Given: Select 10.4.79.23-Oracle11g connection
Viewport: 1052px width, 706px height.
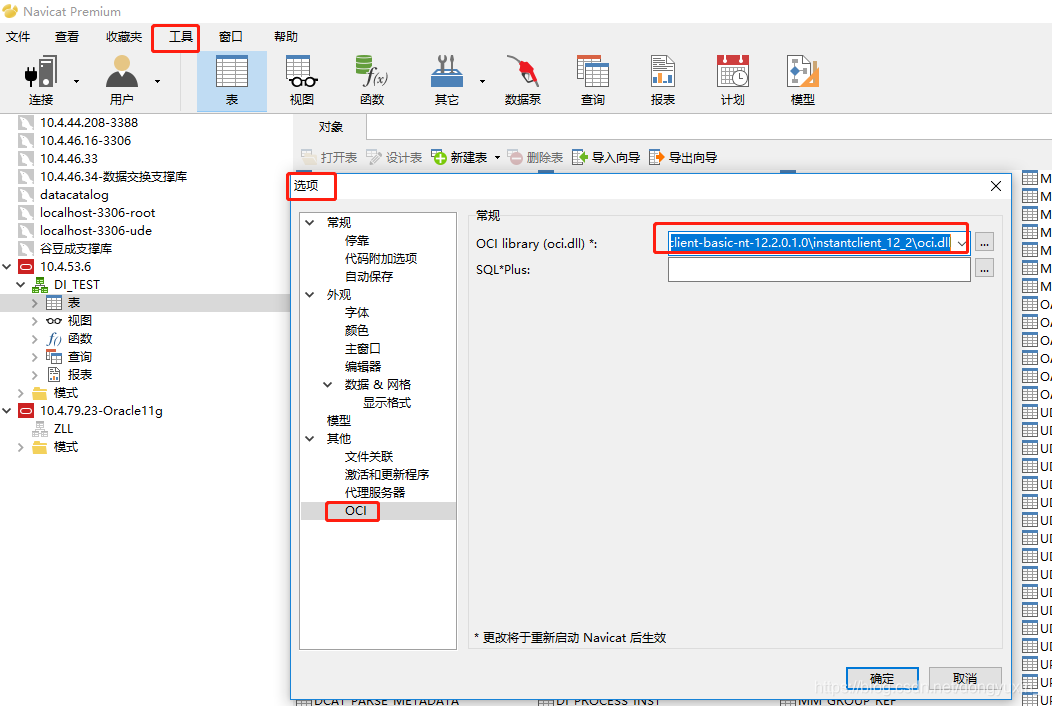Looking at the screenshot, I should pyautogui.click(x=101, y=411).
